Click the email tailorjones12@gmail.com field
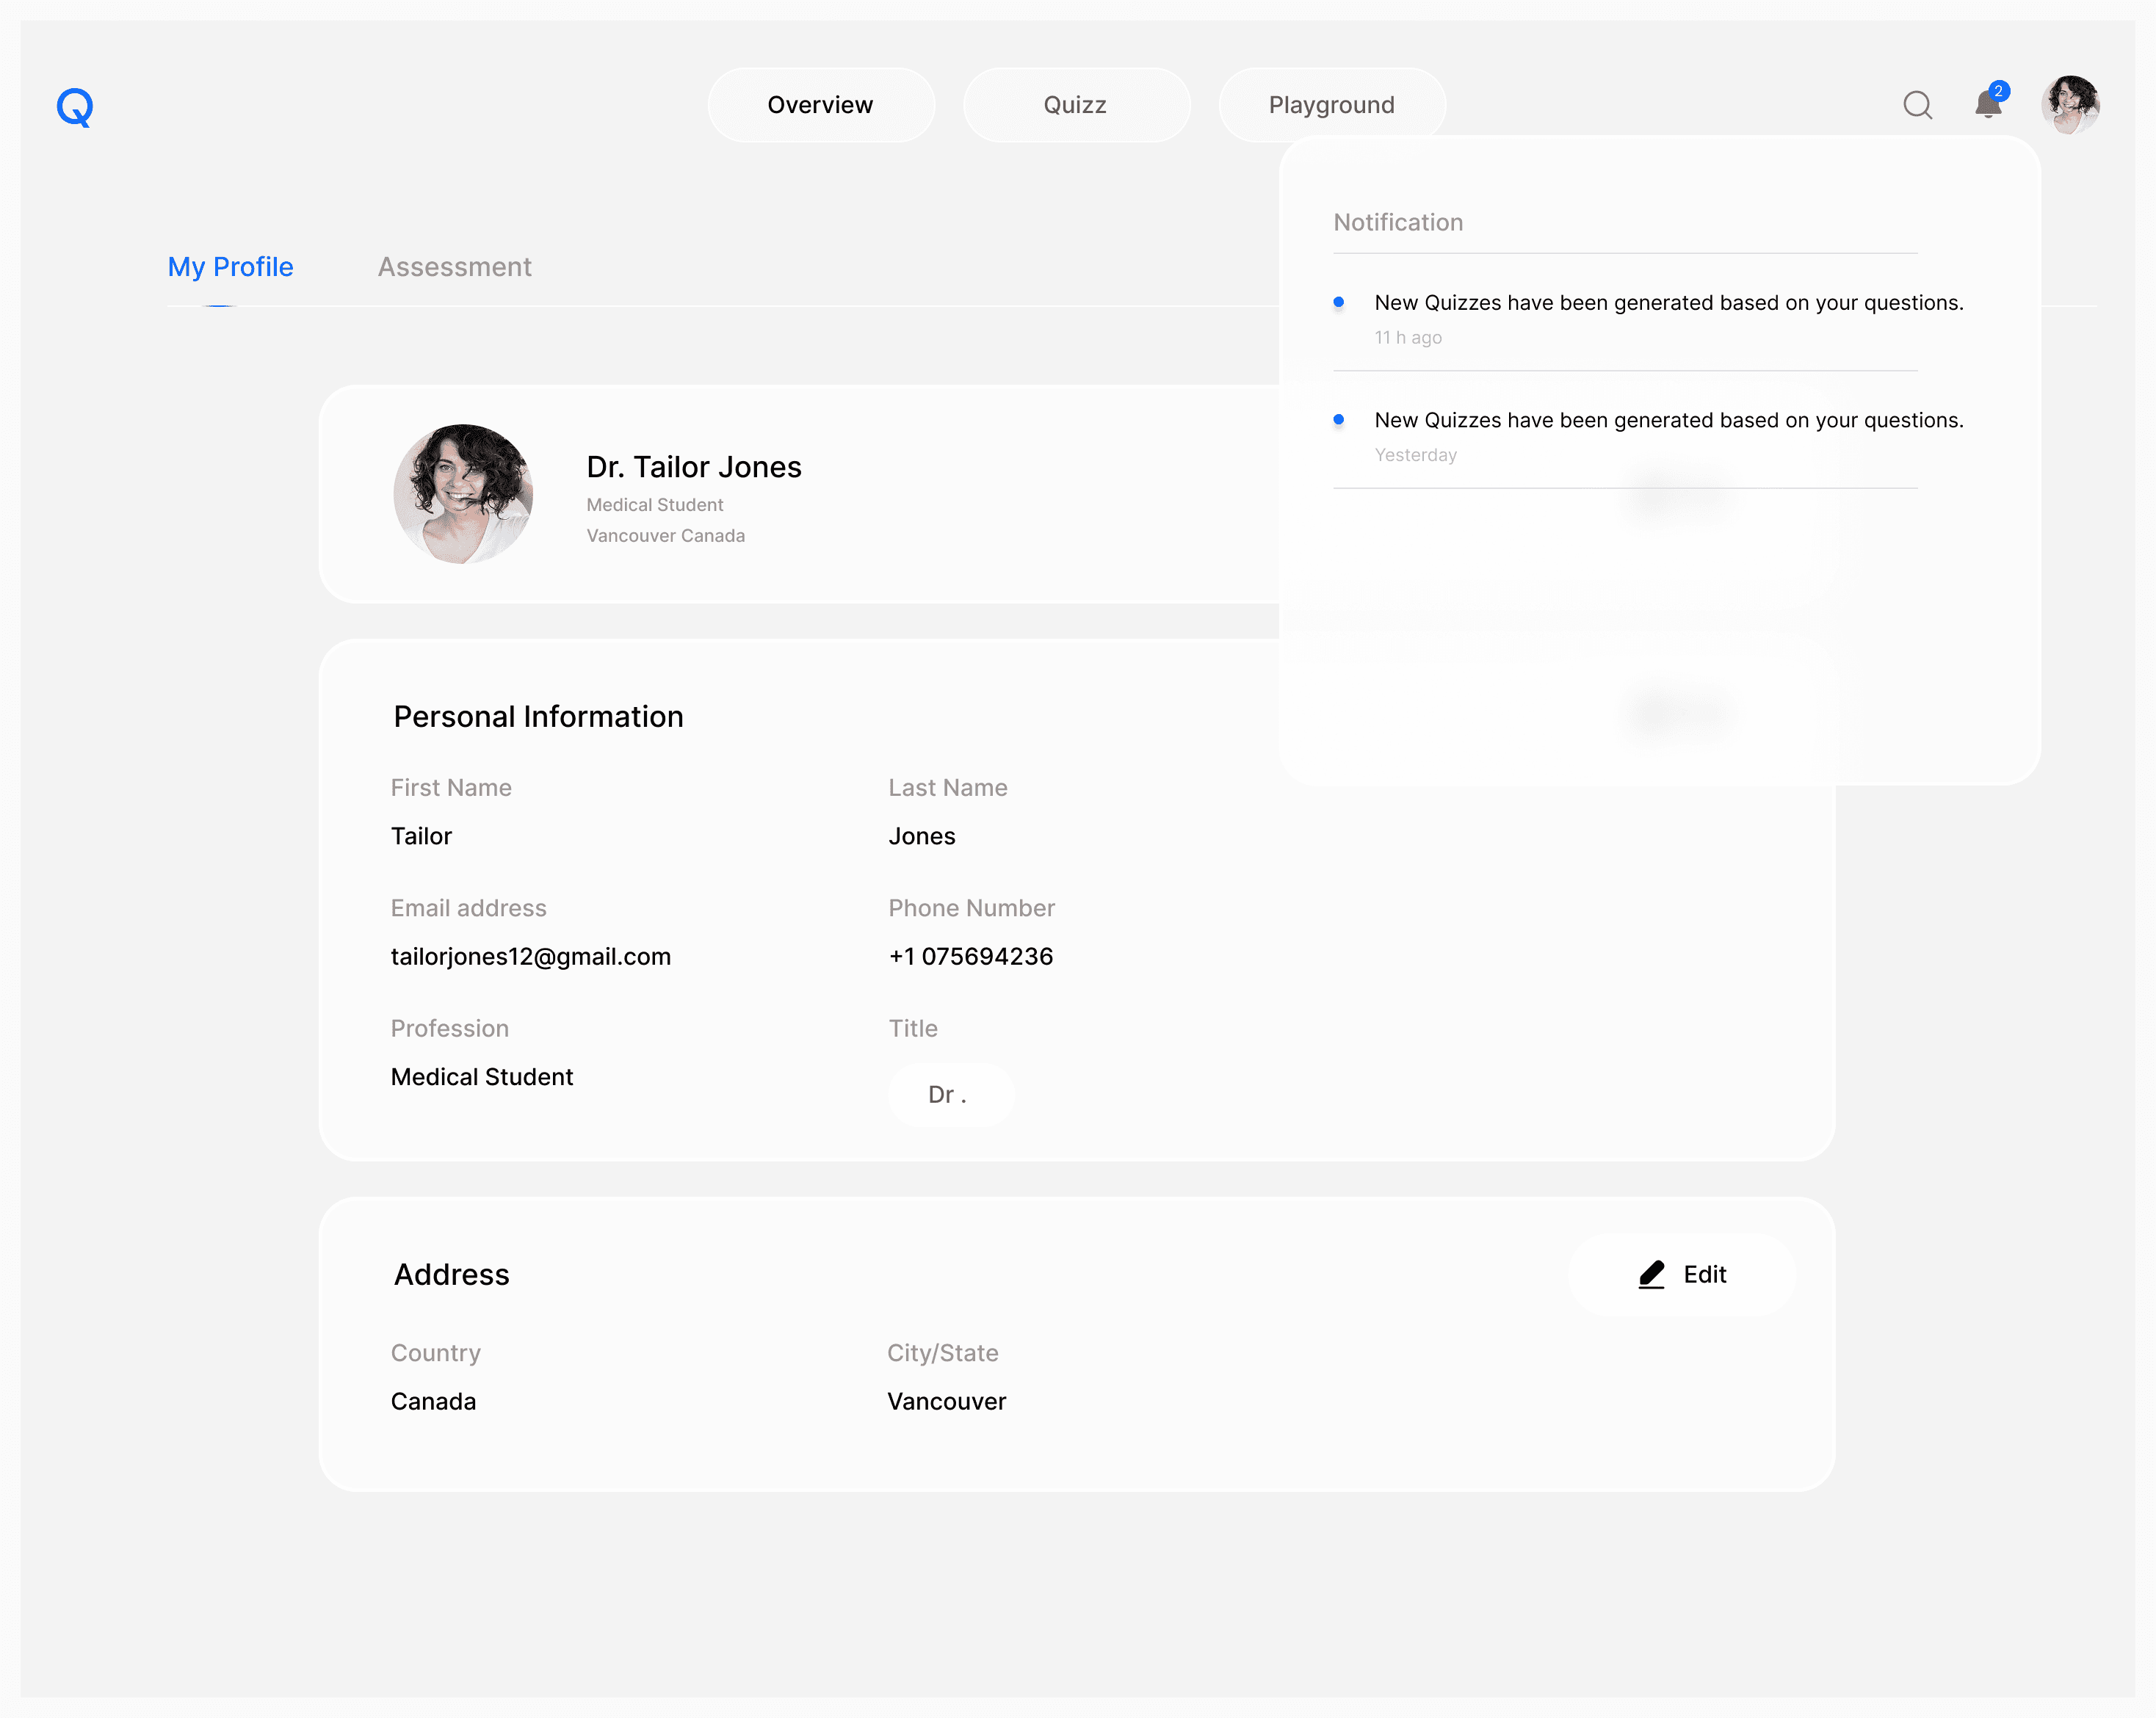Viewport: 2156px width, 1718px height. point(530,956)
